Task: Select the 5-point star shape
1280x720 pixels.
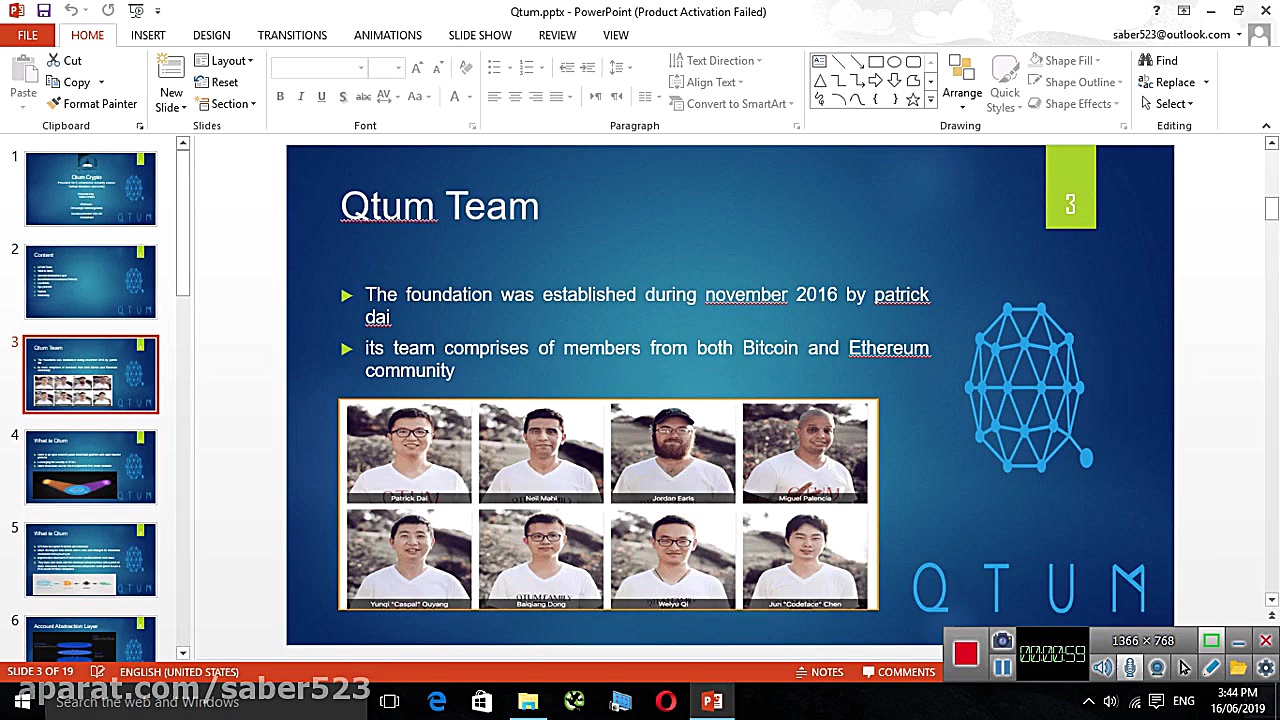Action: (x=913, y=100)
